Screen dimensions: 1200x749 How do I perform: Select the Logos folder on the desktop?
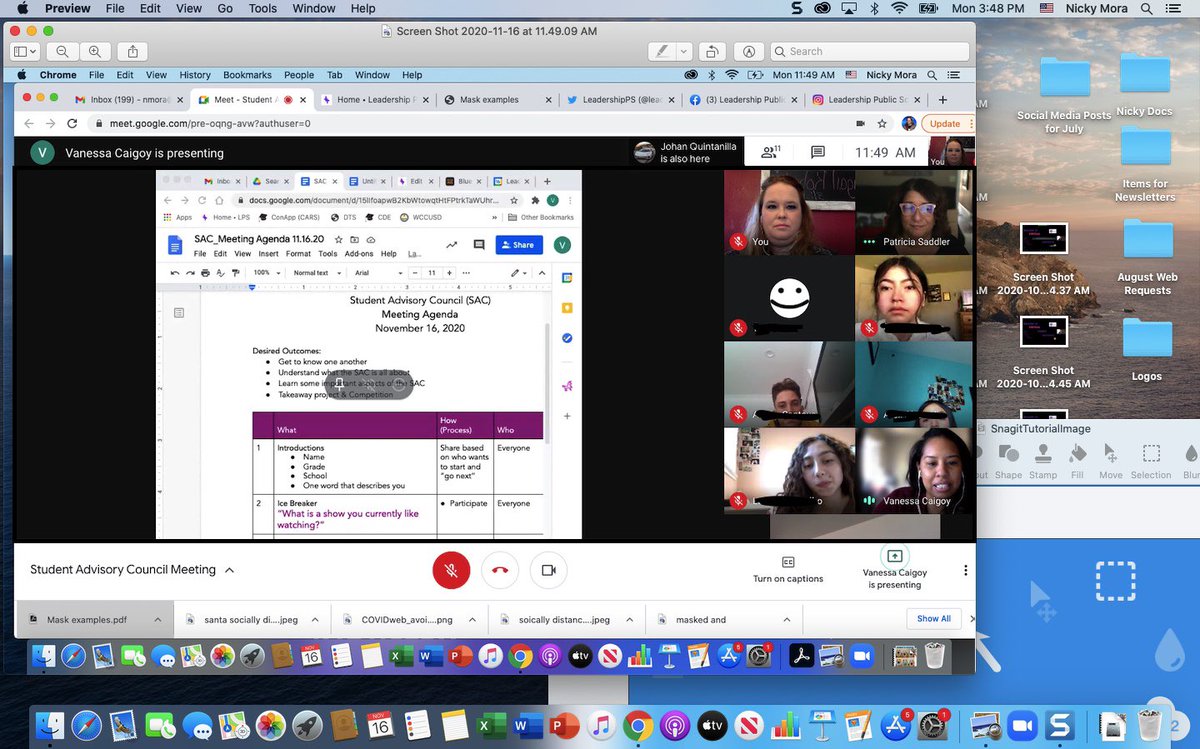click(1146, 349)
